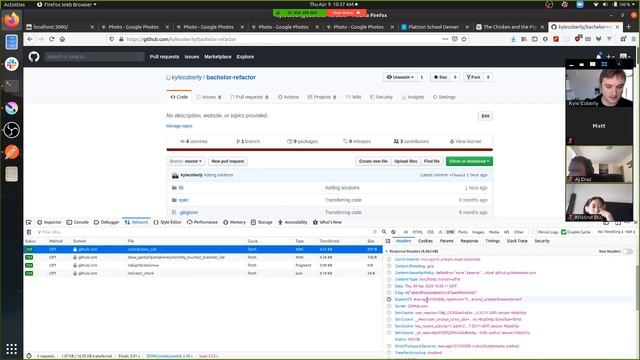Open Postman from the Ubuntu dock
640x360 pixels.
(x=11, y=152)
